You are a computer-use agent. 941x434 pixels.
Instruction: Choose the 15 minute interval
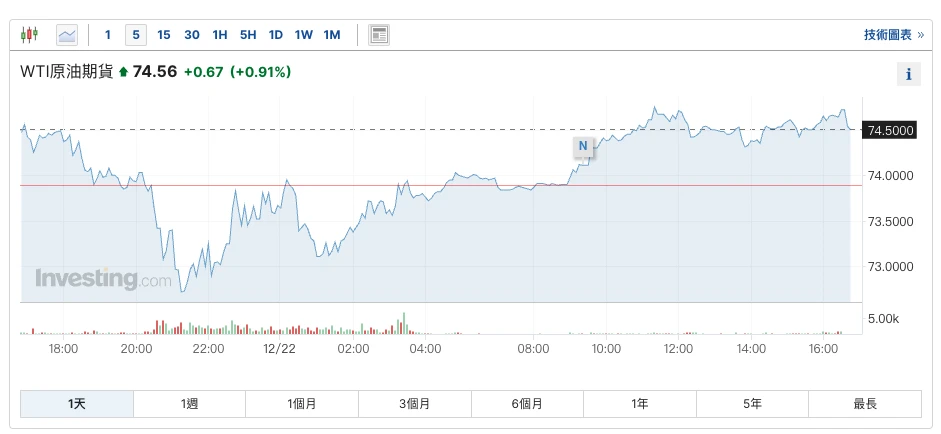tap(164, 35)
